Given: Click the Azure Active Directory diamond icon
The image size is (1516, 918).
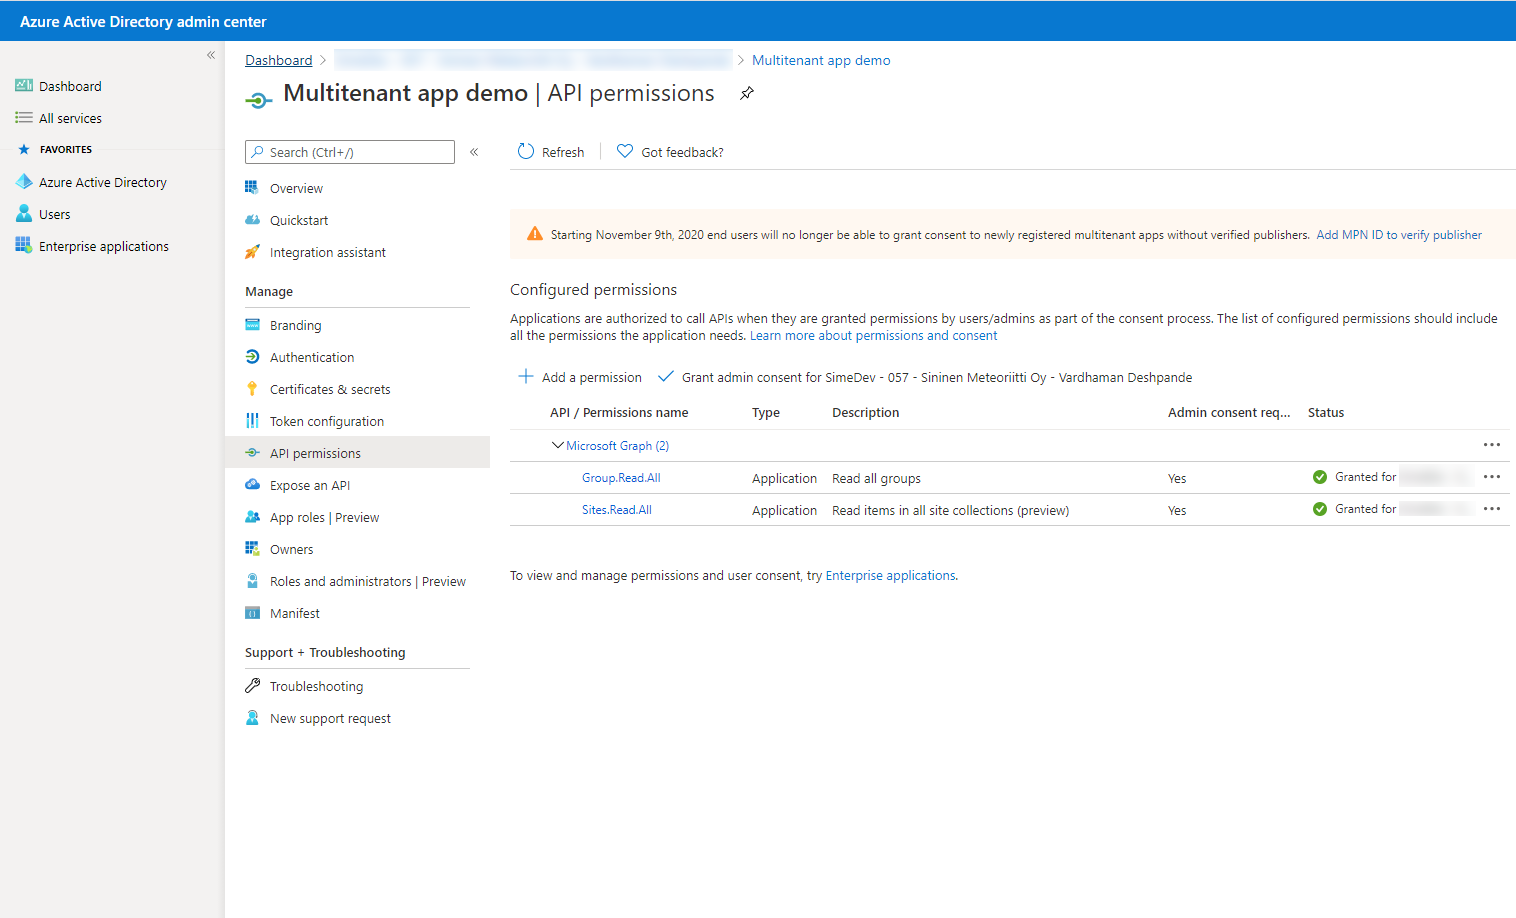Looking at the screenshot, I should [24, 182].
